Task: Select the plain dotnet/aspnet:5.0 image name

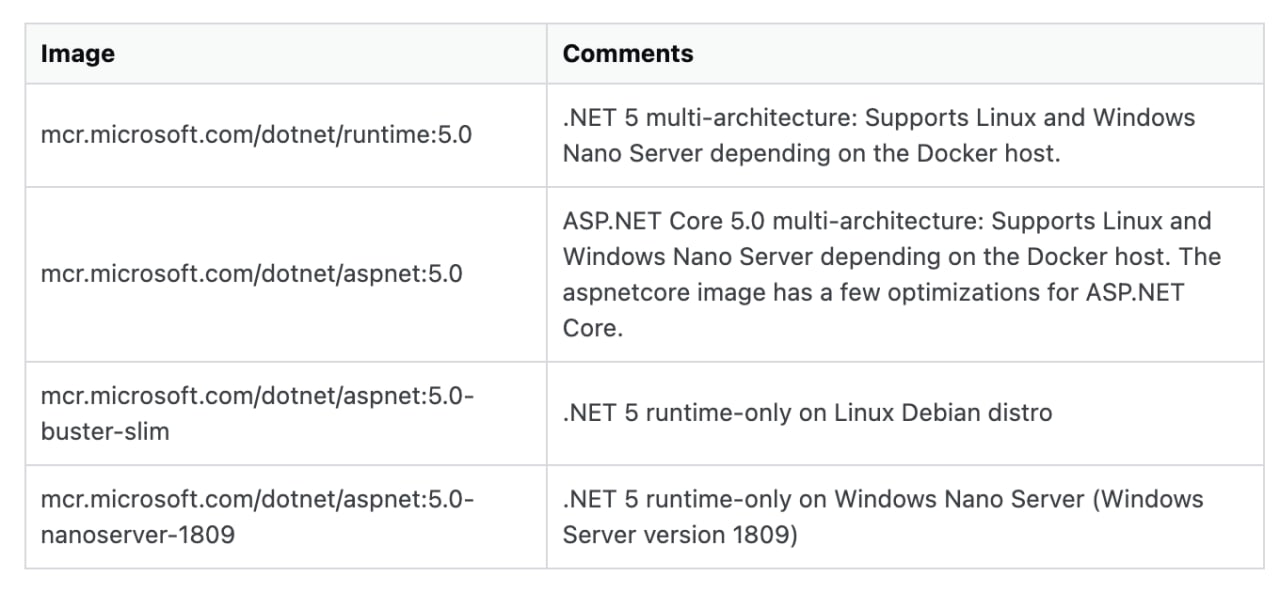Action: (x=251, y=273)
